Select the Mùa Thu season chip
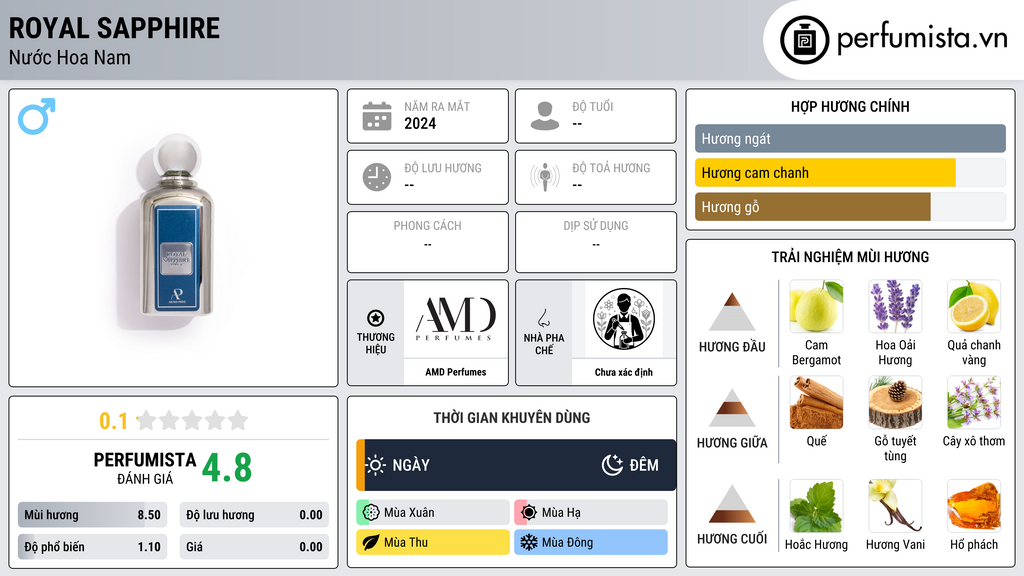Viewport: 1024px width, 576px height. (x=433, y=542)
